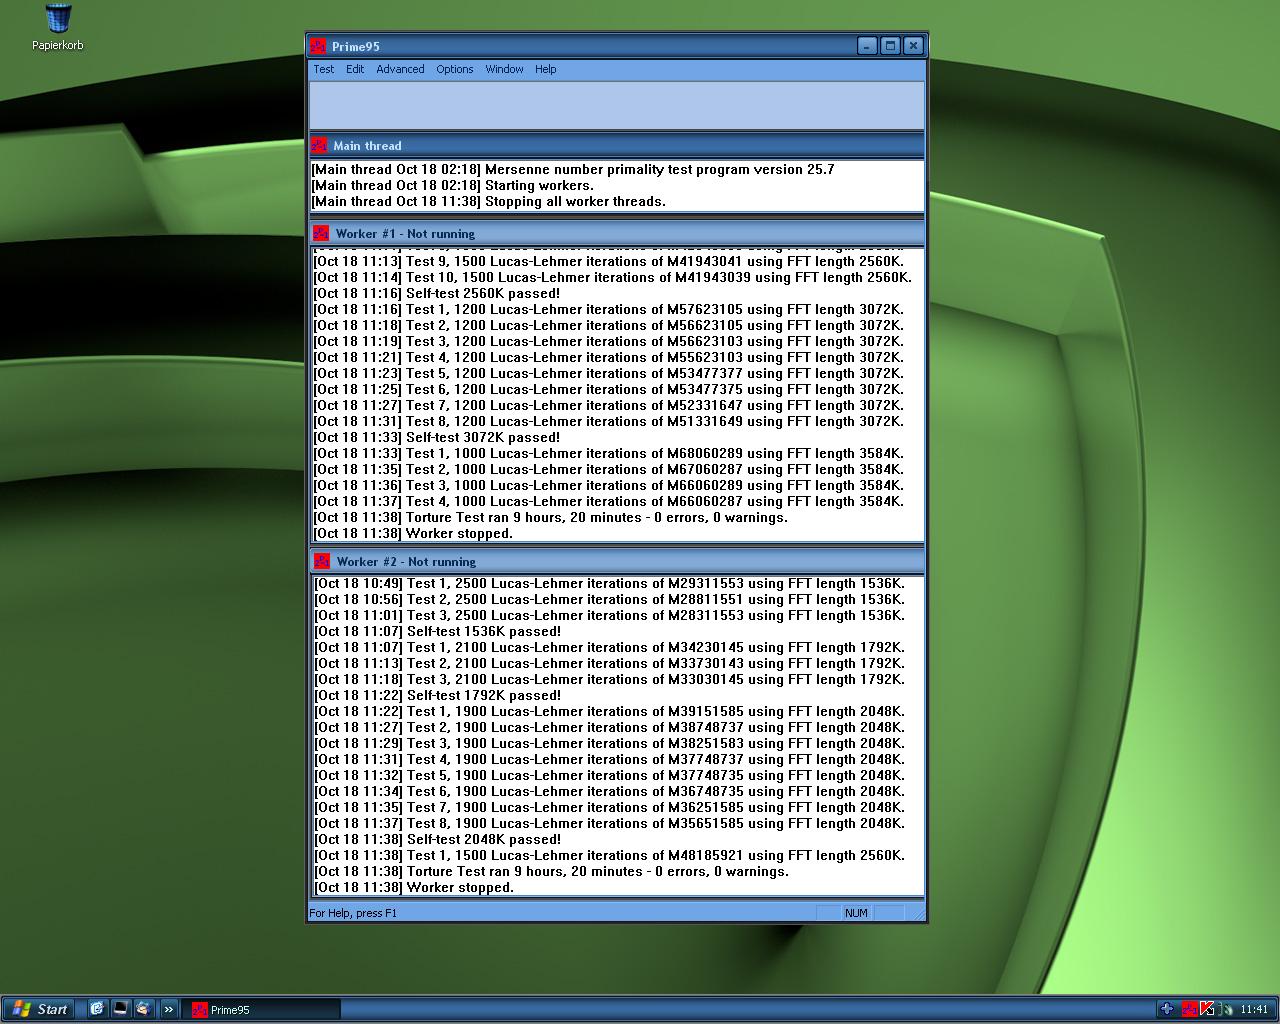This screenshot has width=1280, height=1024.
Task: Select the 'Worker #2 - Not running' title
Action: 406,561
